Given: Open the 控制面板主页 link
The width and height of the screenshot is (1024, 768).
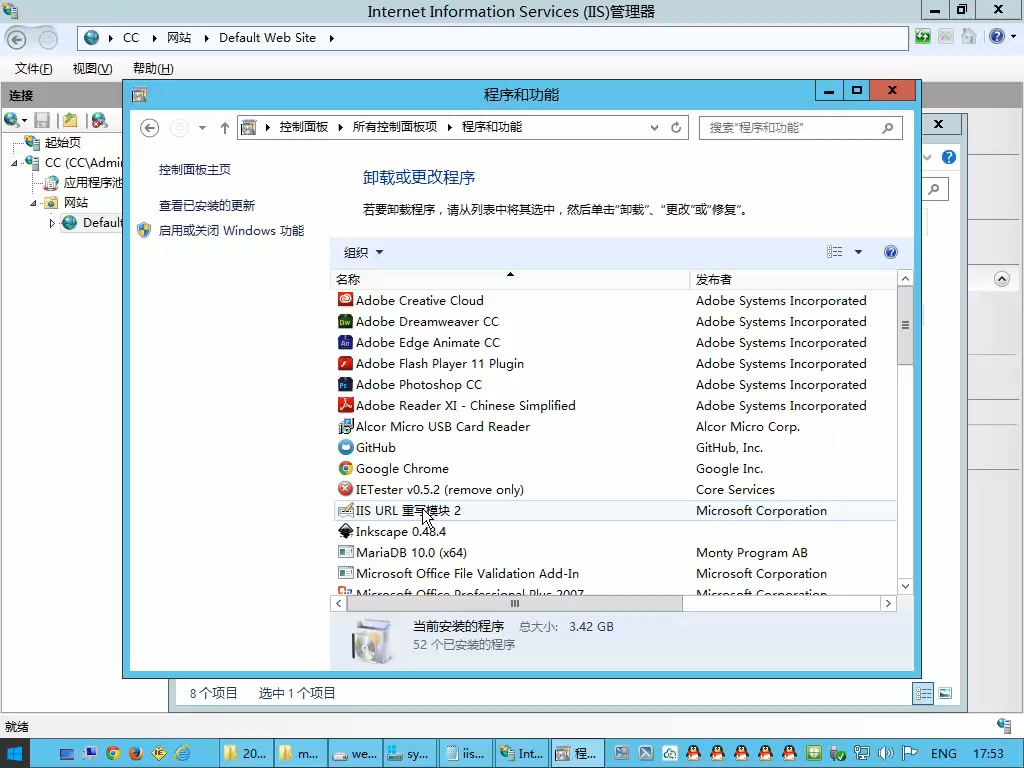Looking at the screenshot, I should coord(195,170).
